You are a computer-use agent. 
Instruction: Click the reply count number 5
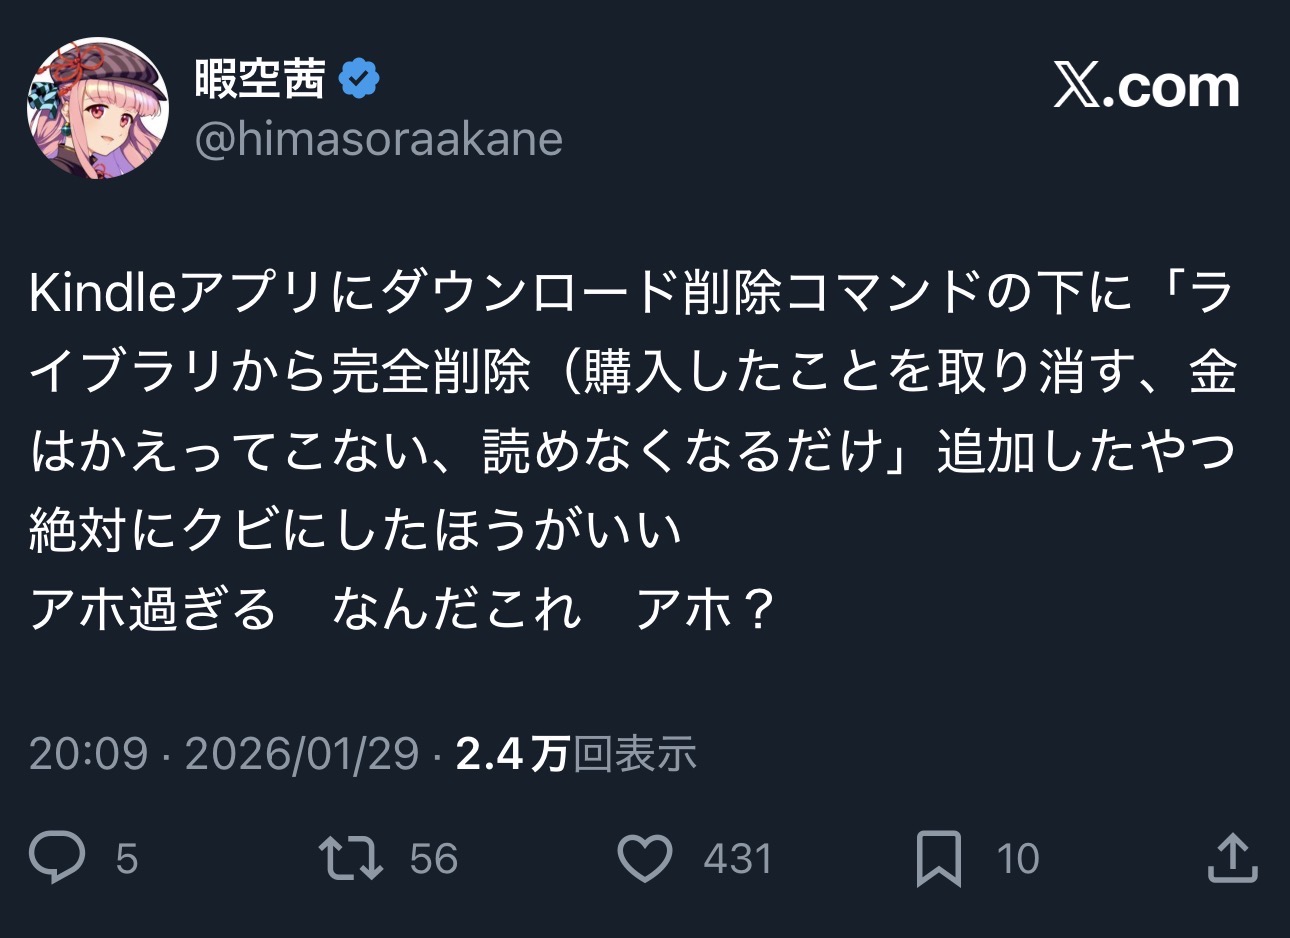126,859
